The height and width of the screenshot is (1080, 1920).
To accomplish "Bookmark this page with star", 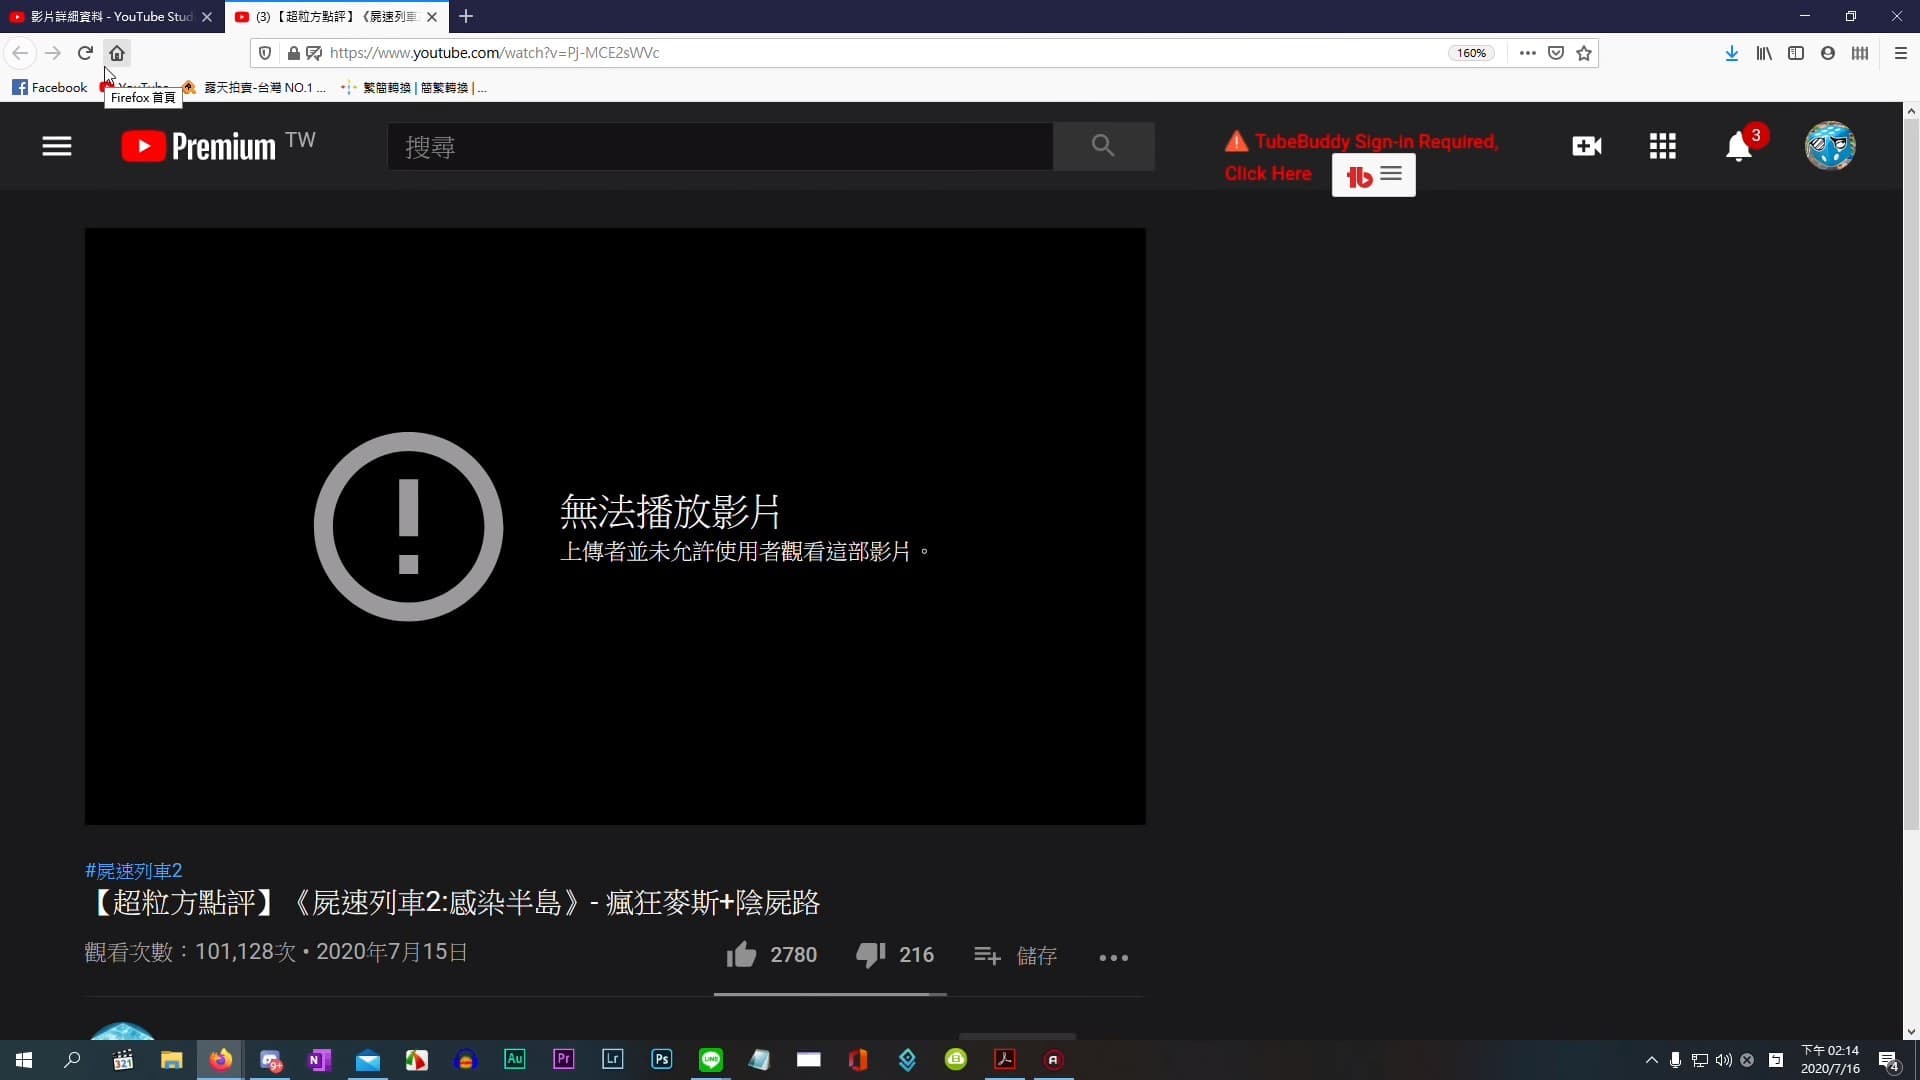I will tap(1584, 53).
